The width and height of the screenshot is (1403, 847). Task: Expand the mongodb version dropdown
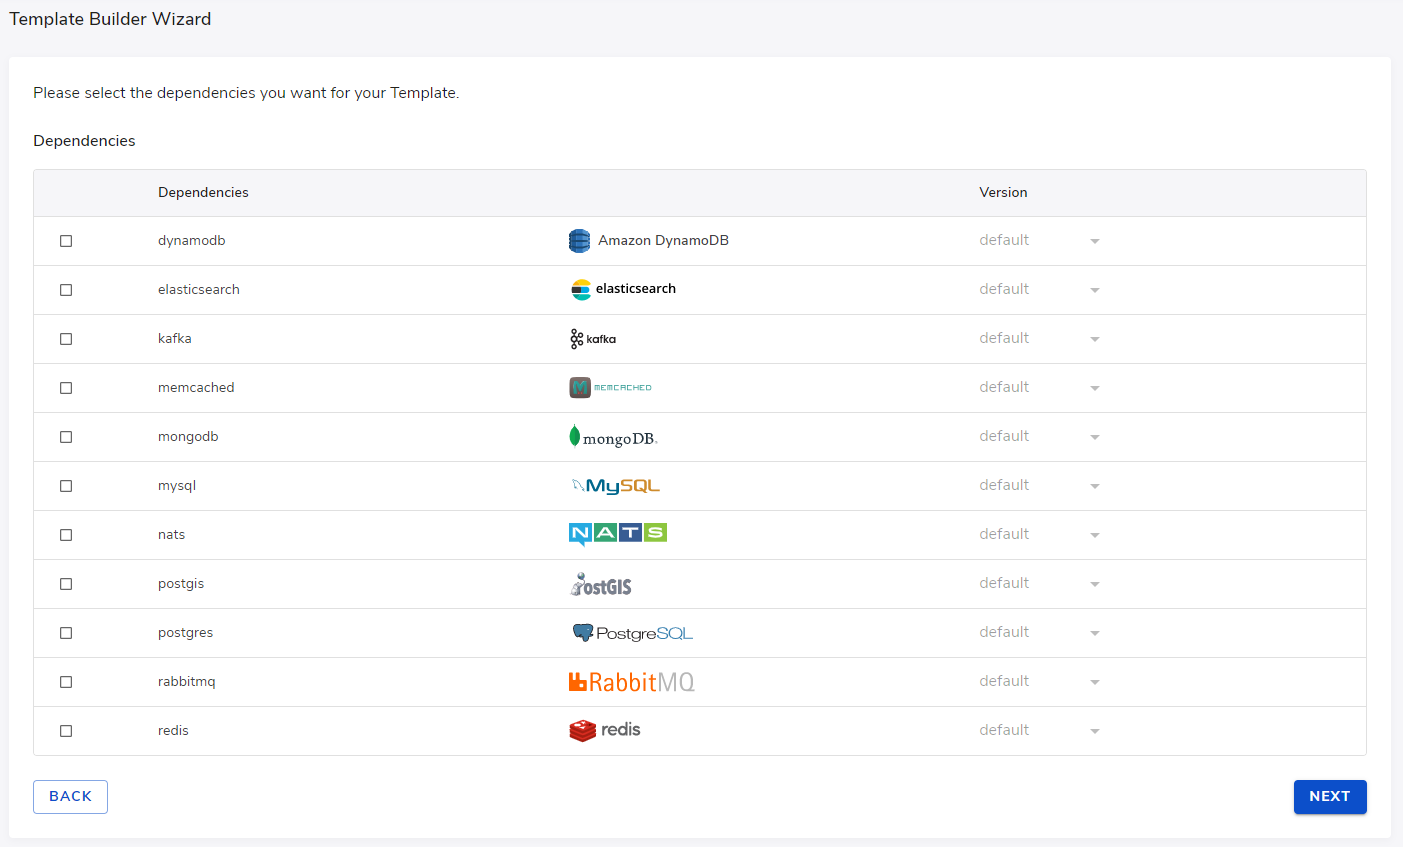pos(1040,437)
